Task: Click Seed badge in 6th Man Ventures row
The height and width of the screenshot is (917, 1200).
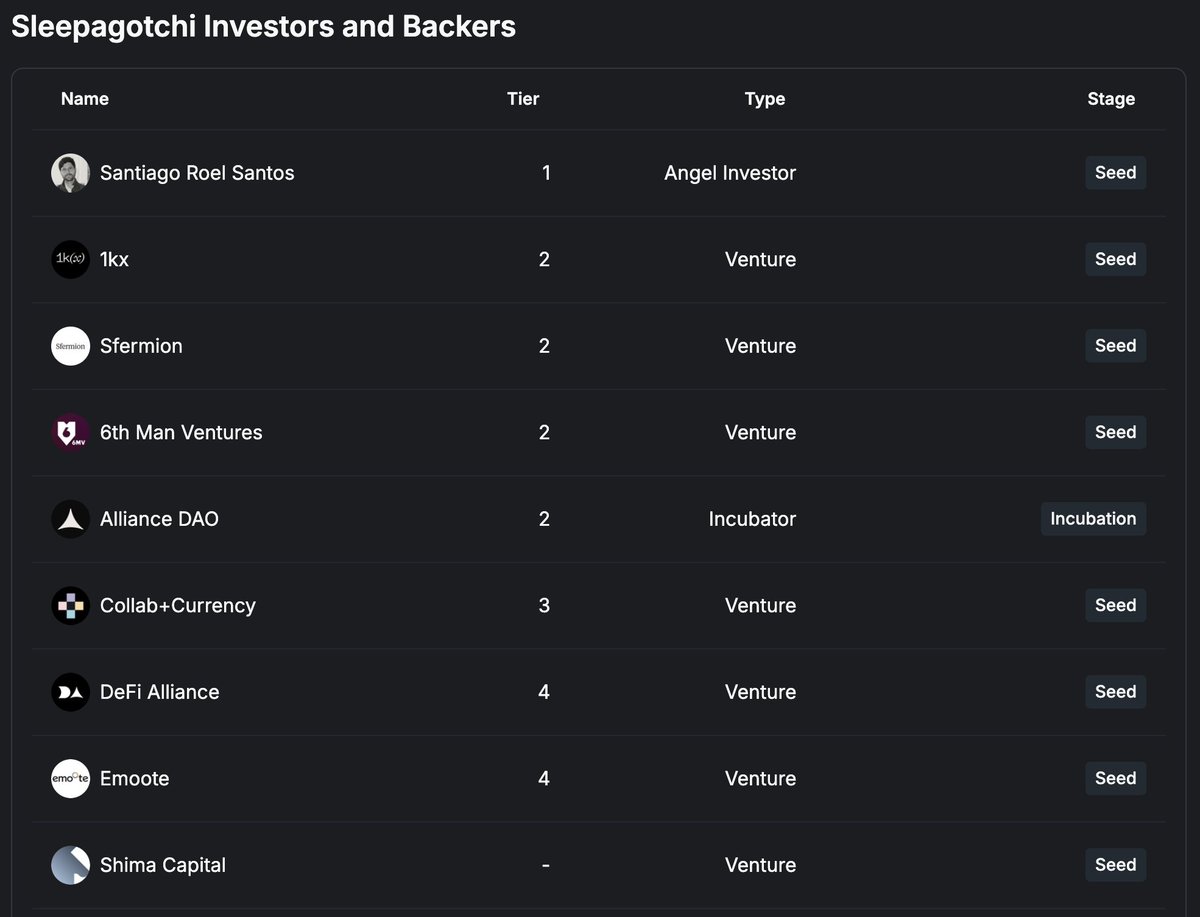Action: 1116,432
